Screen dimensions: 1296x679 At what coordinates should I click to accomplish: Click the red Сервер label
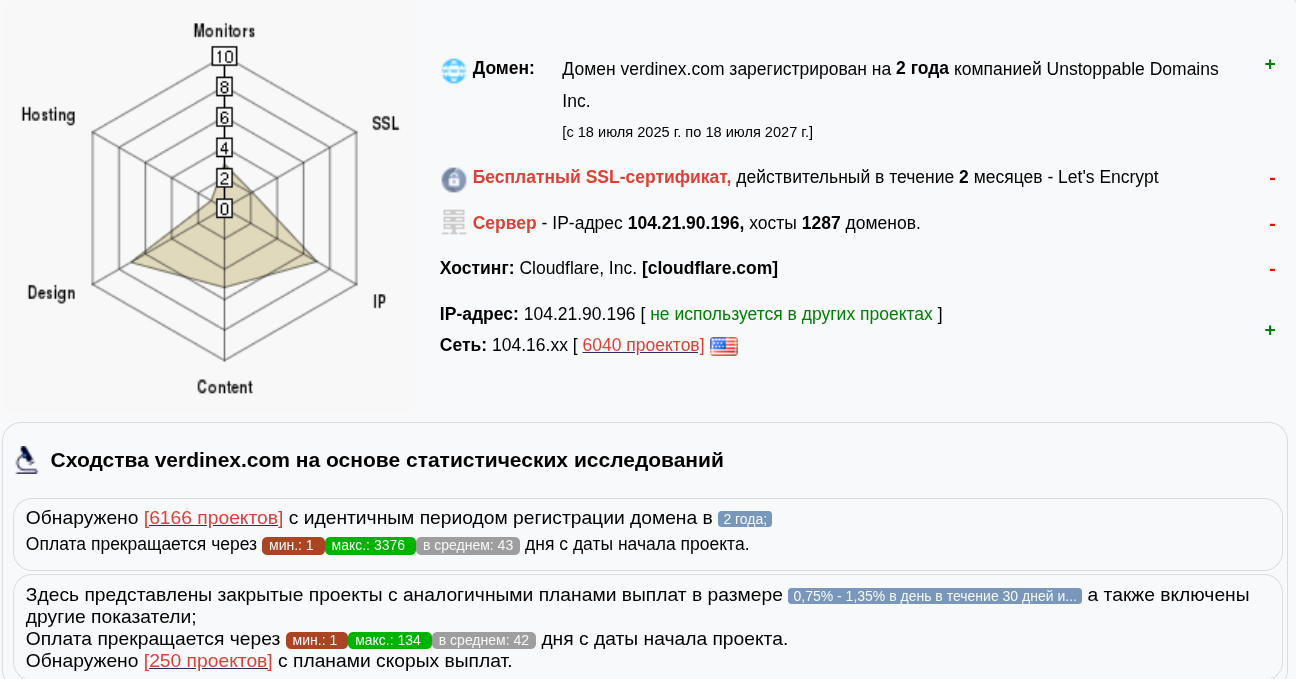504,223
